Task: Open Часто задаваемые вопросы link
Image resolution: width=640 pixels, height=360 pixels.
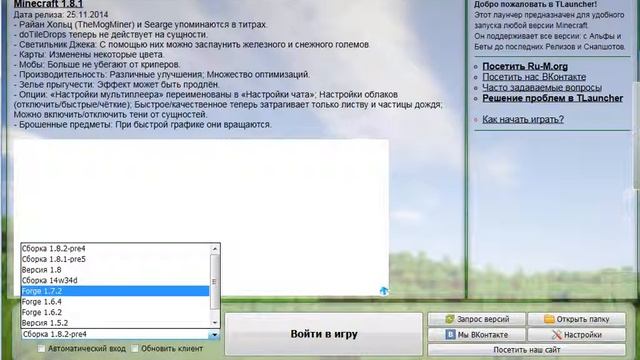Action: click(x=542, y=87)
